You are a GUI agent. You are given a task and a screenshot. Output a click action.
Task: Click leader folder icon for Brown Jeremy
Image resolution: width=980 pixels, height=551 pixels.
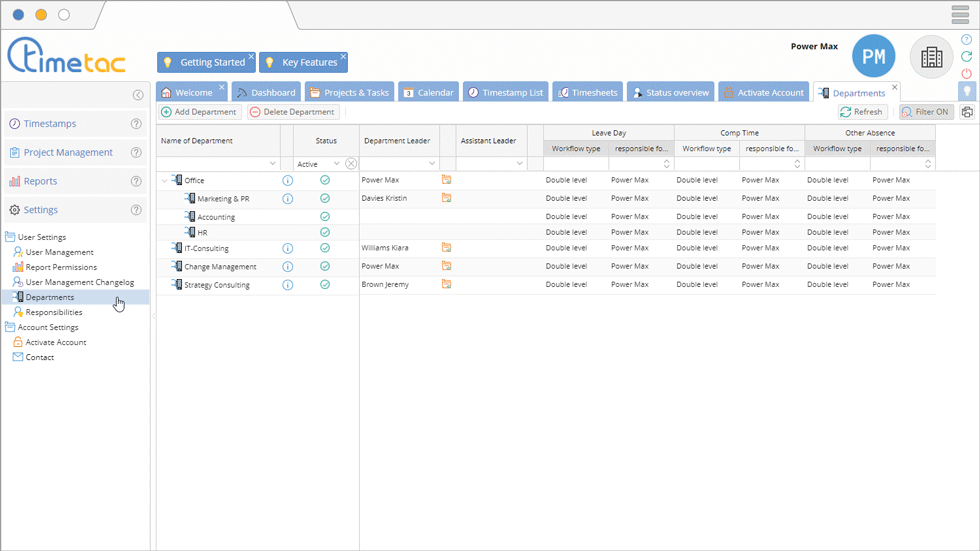[446, 284]
